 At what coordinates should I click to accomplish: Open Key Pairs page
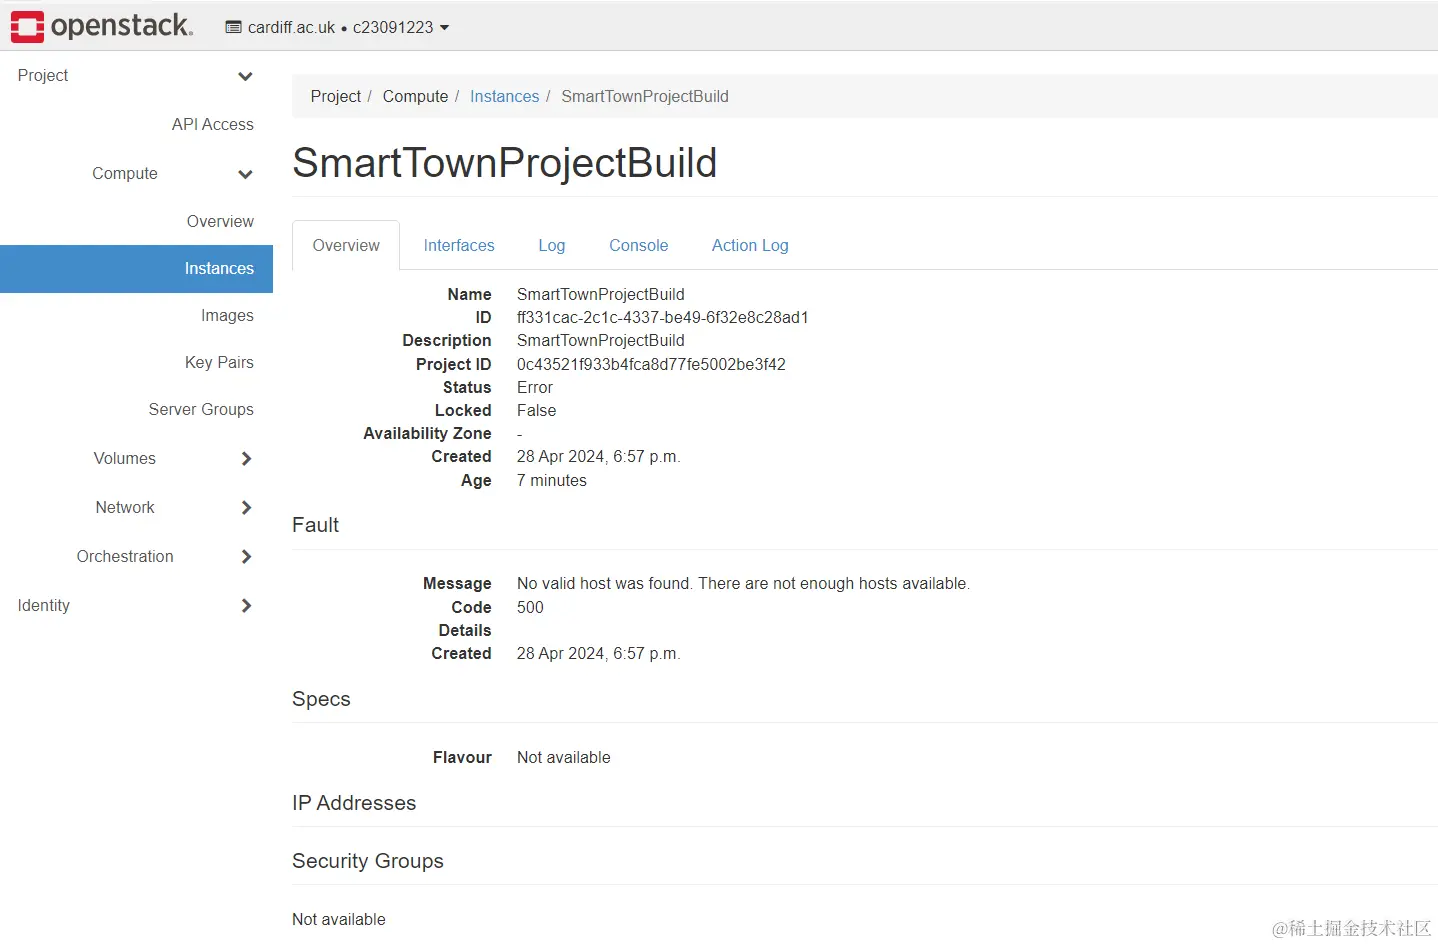click(219, 362)
